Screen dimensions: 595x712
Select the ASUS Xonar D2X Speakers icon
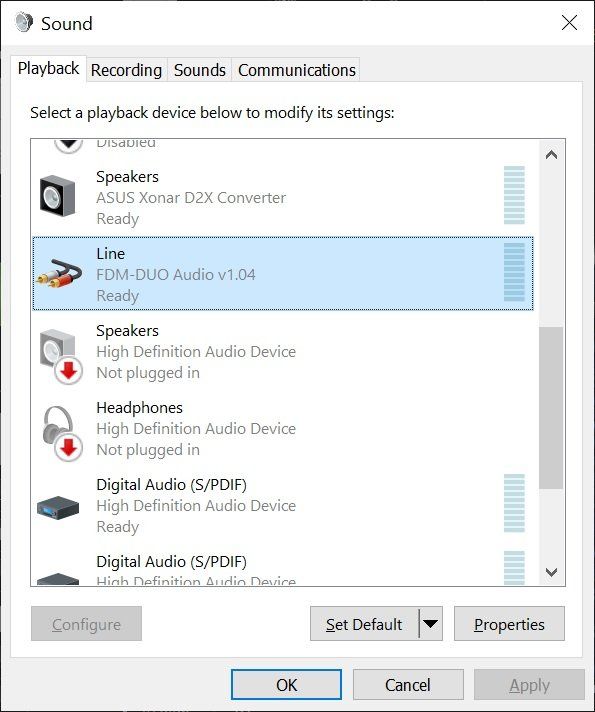click(x=57, y=196)
